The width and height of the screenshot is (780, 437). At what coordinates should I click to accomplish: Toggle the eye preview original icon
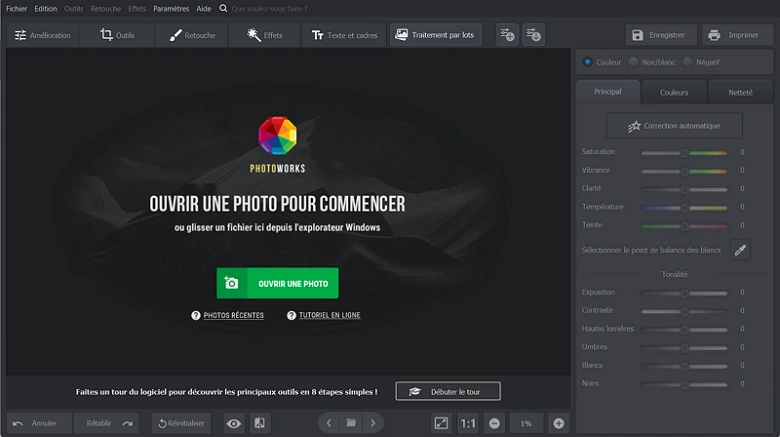(x=234, y=423)
